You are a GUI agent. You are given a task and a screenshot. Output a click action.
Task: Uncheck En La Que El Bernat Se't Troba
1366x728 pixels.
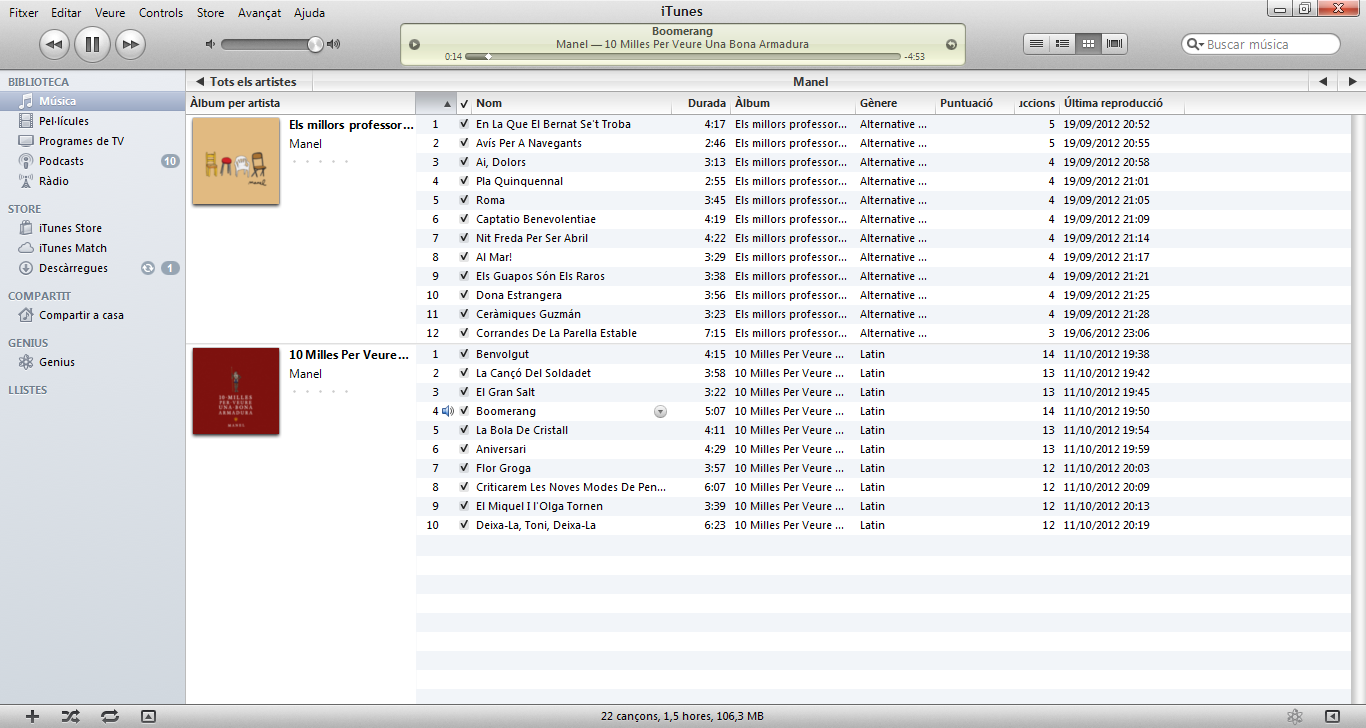tap(464, 124)
